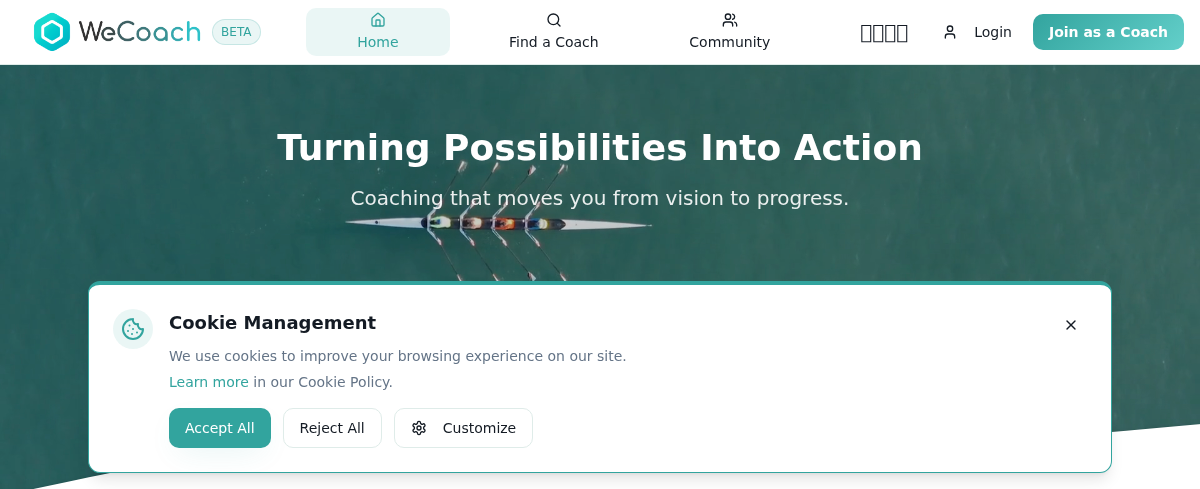Select the Home navigation label
This screenshot has width=1200, height=489.
pos(378,42)
